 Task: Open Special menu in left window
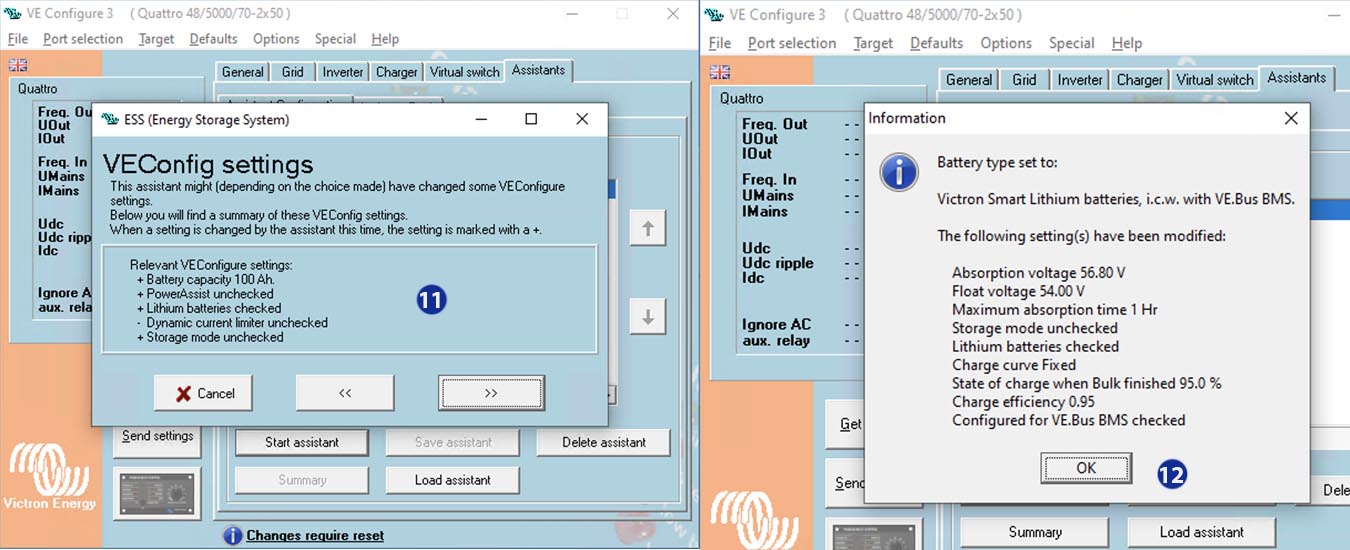(x=335, y=39)
